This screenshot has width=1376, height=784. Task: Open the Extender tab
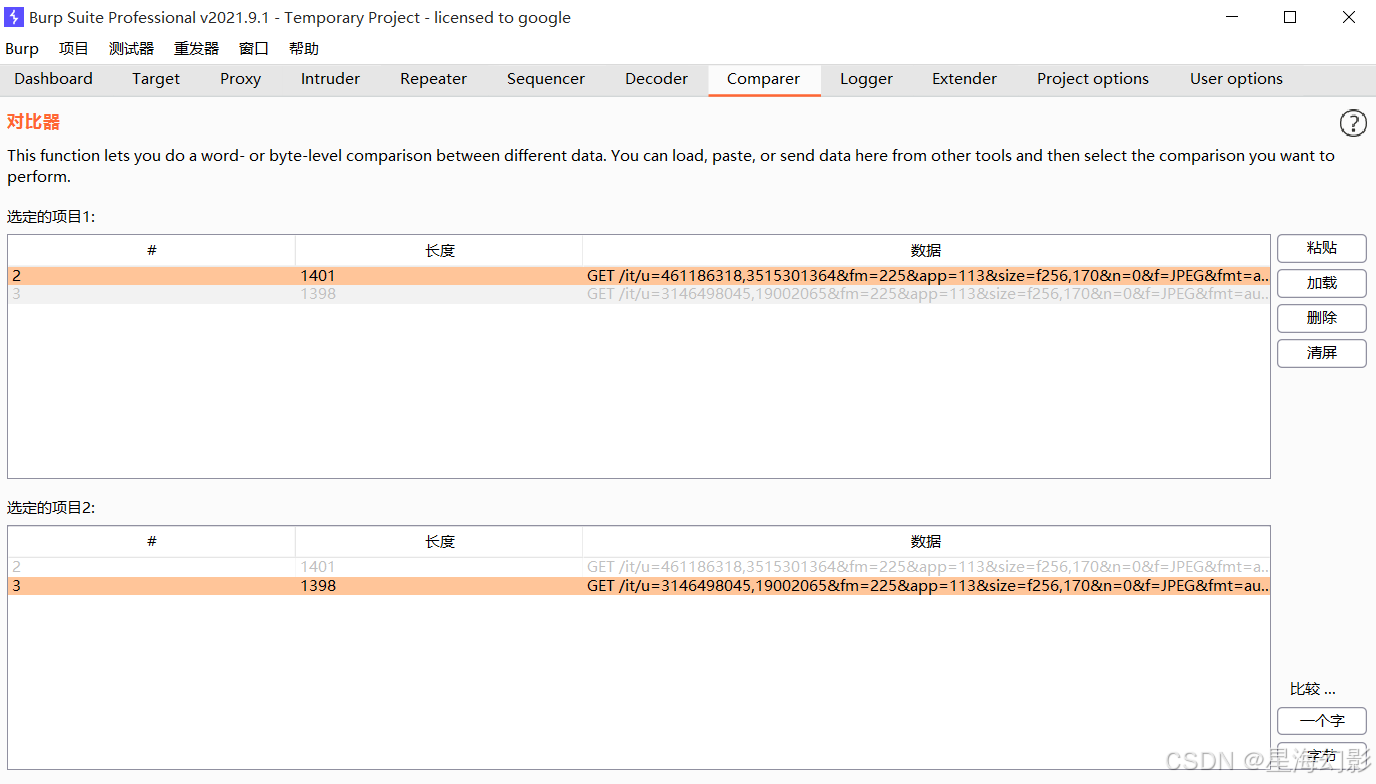pyautogui.click(x=963, y=79)
